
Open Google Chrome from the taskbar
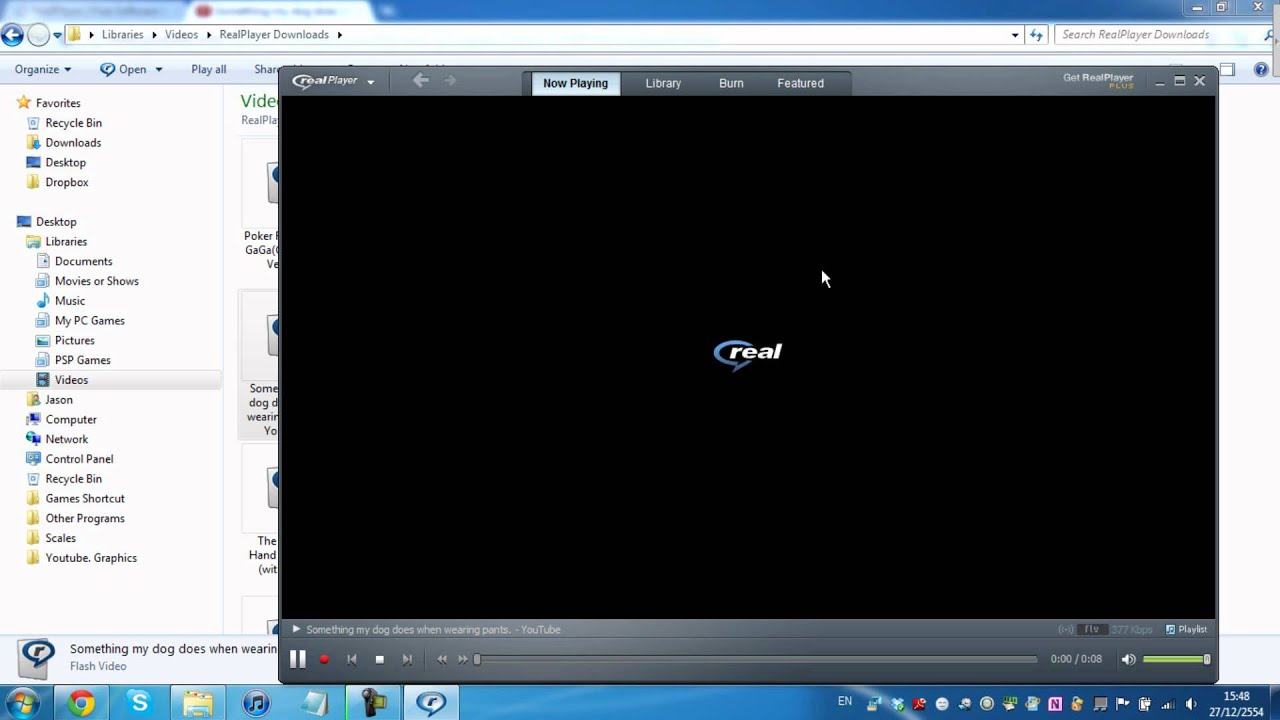81,704
